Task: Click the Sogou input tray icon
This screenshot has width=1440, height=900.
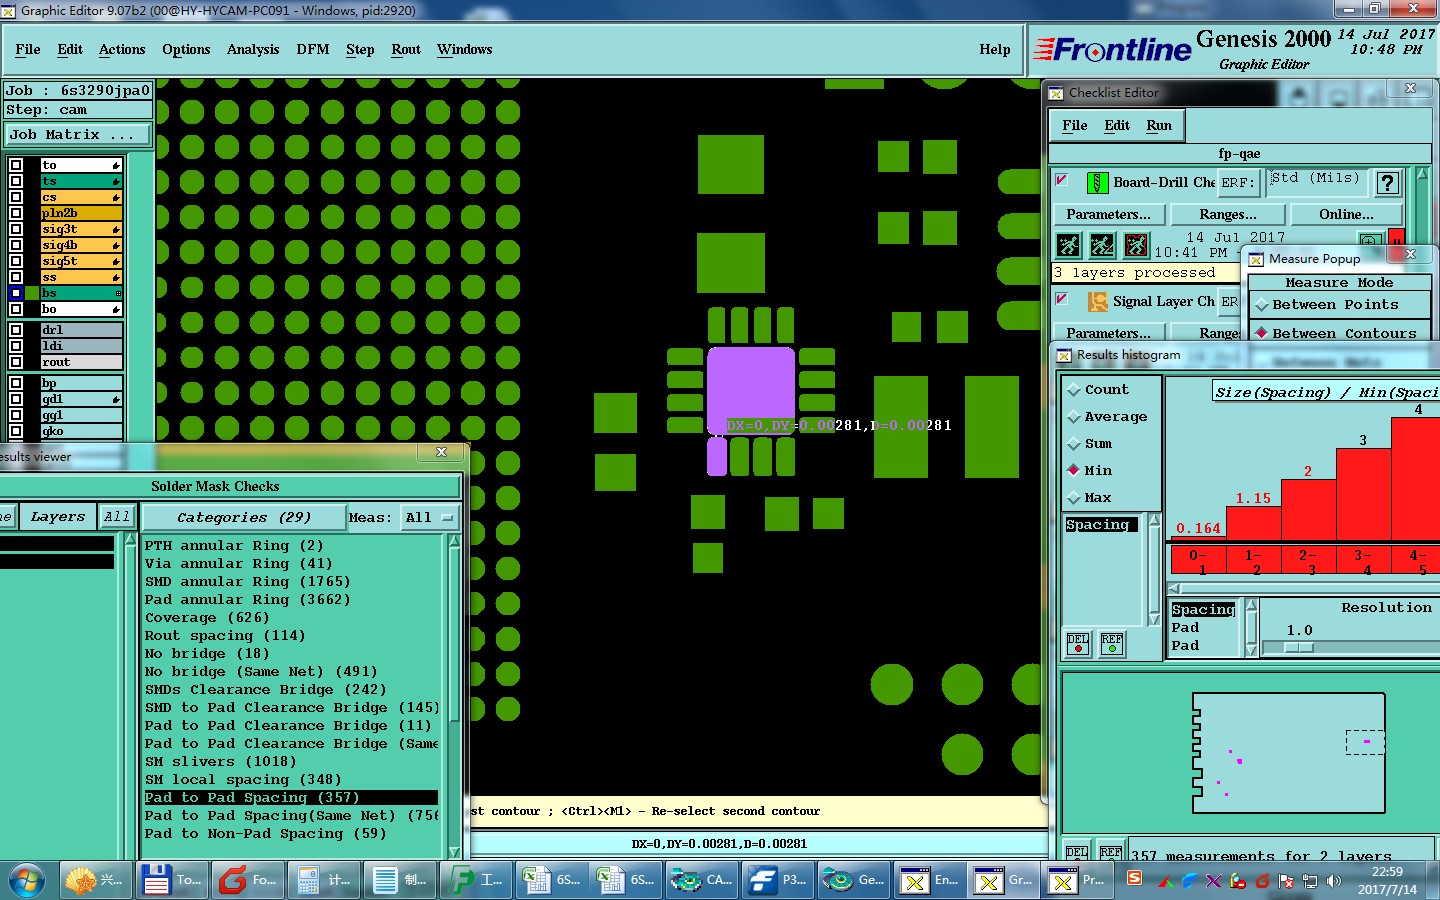Action: pyautogui.click(x=1134, y=878)
